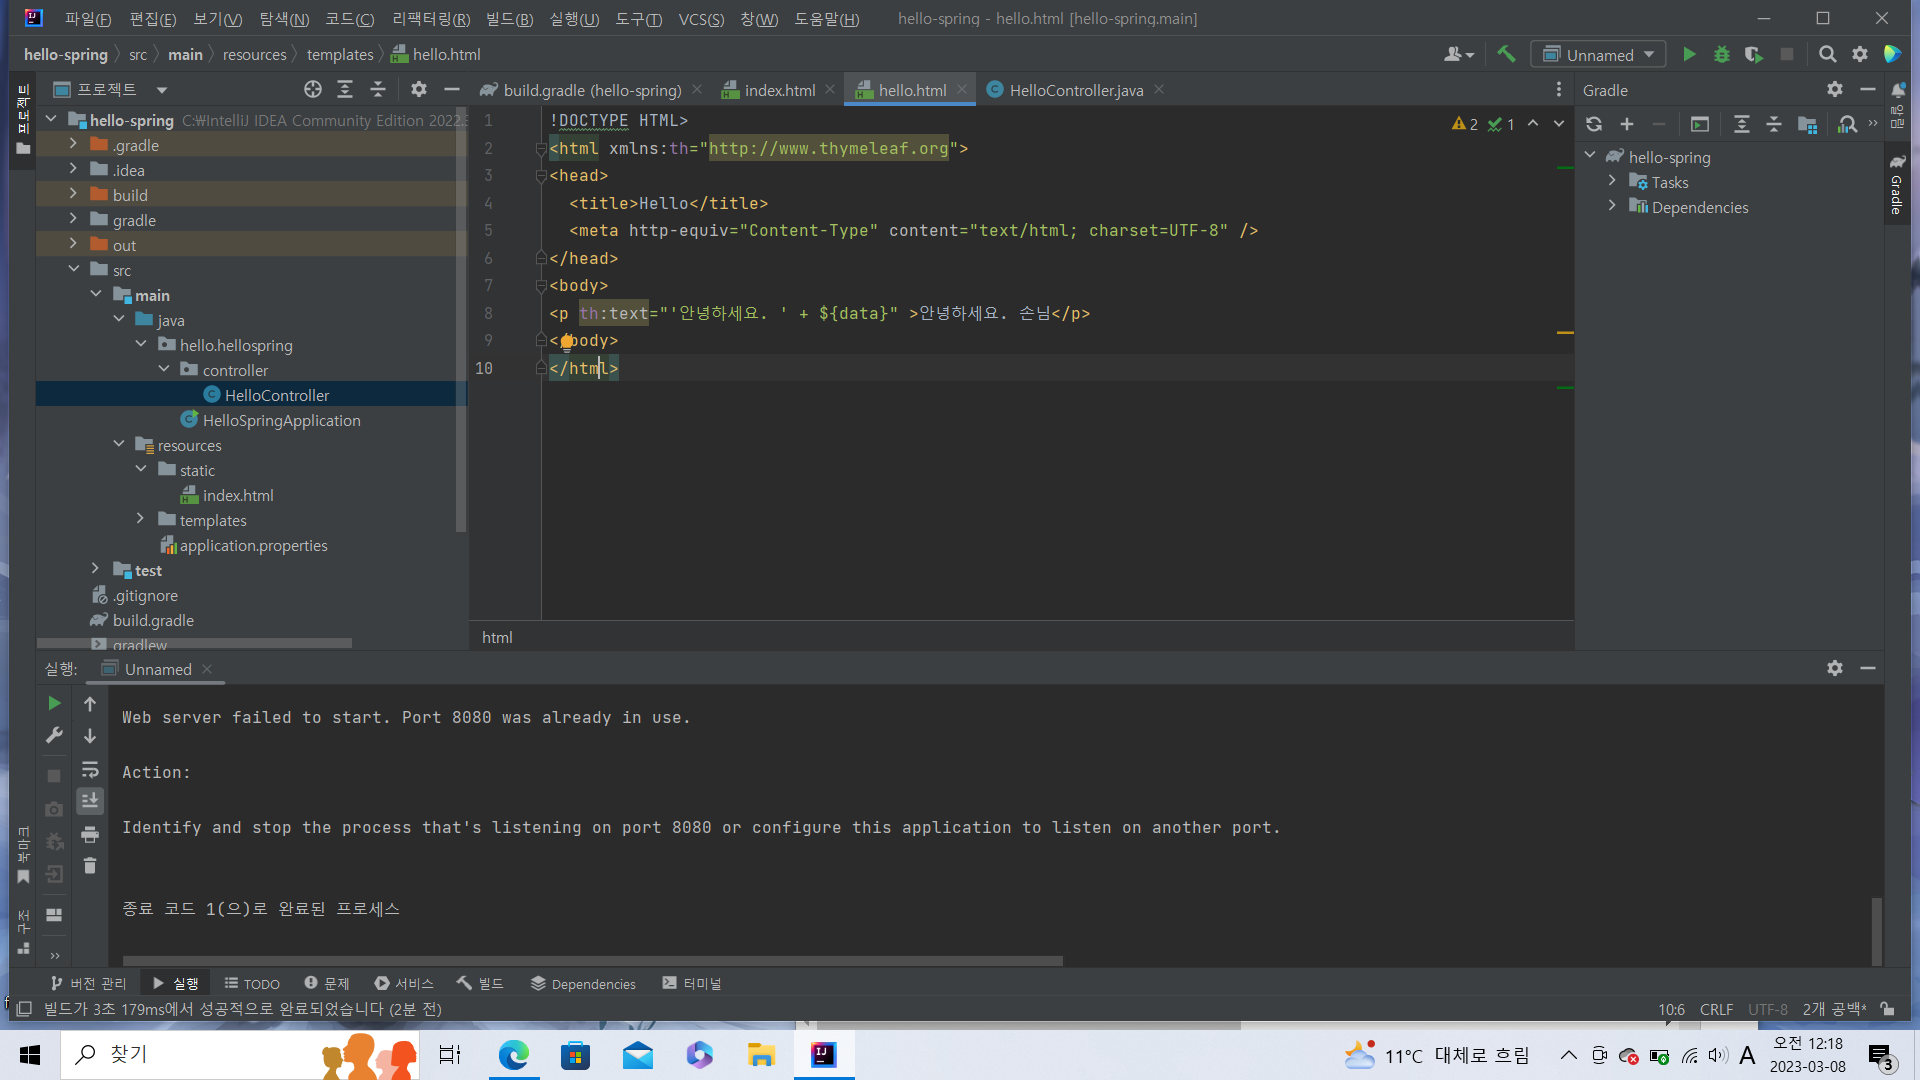Rerun the application in Run panel

(54, 704)
